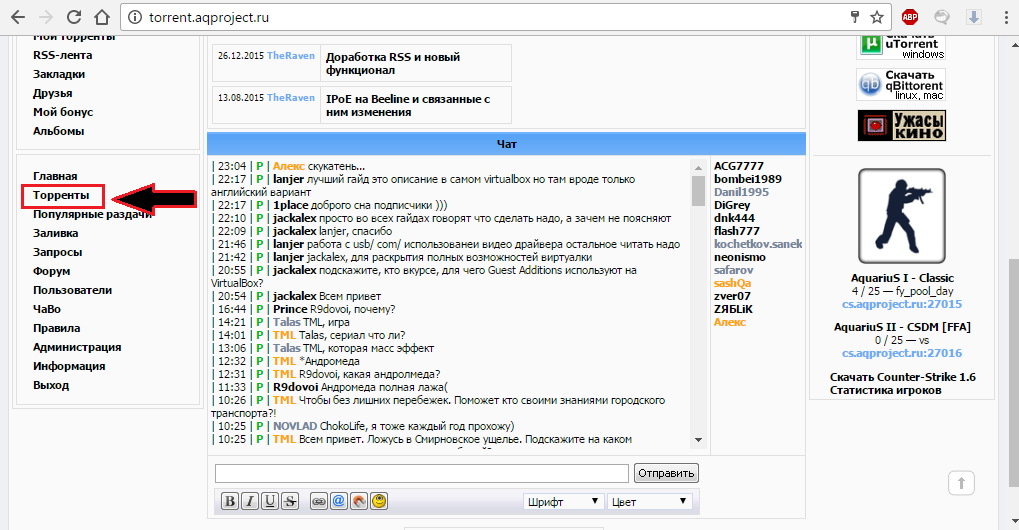Open the saved password key icon
Screen dimensions: 1019x530
tap(855, 18)
